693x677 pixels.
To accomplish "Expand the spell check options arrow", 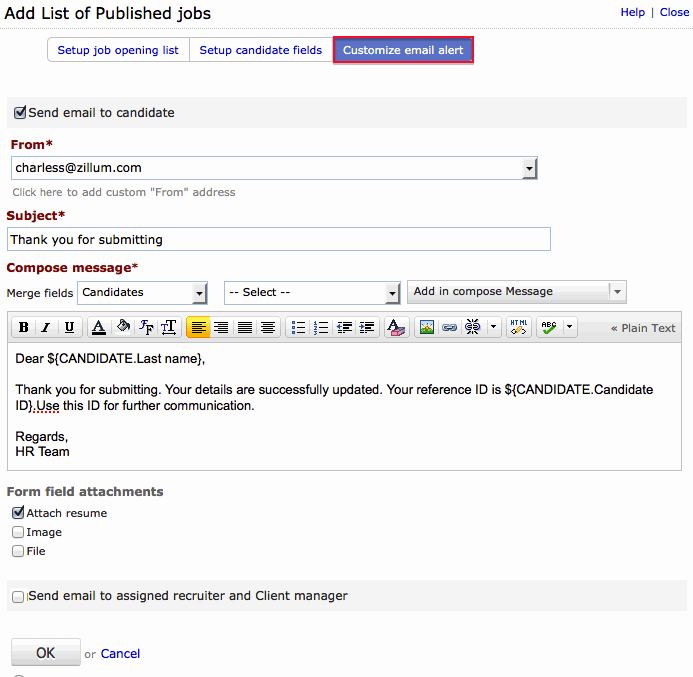I will (x=569, y=327).
